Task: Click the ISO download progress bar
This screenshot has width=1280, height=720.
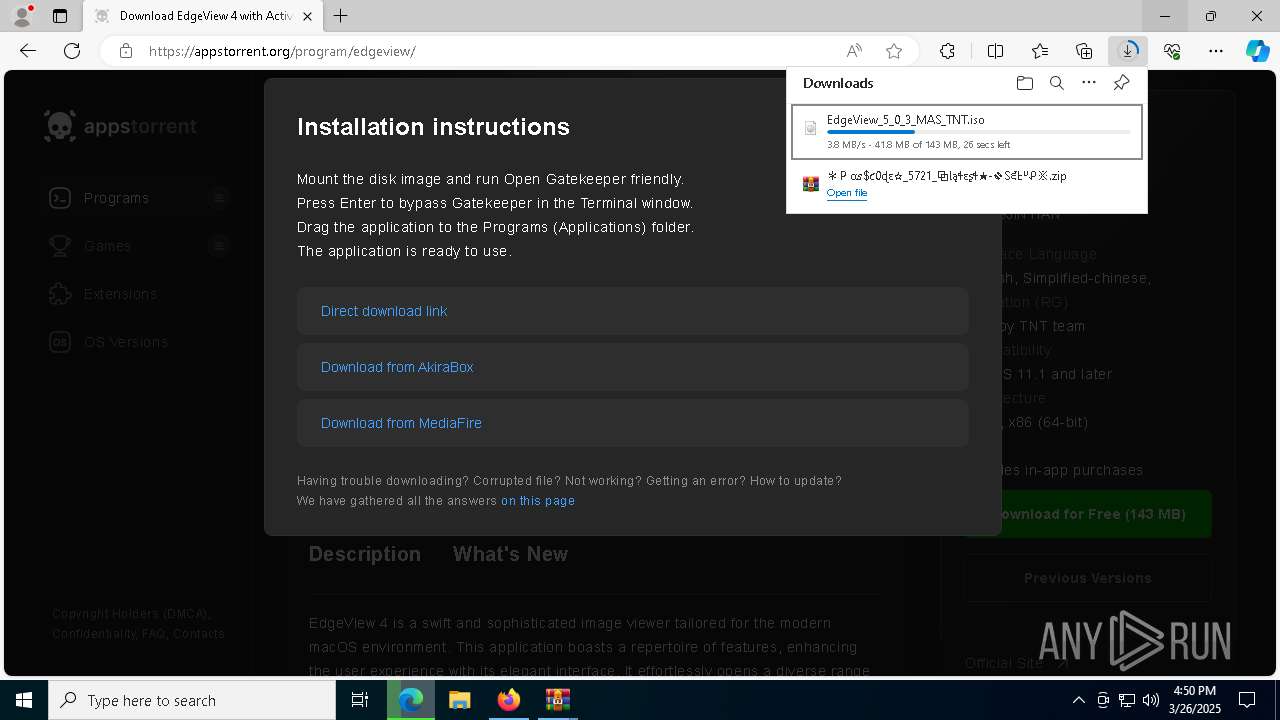Action: (978, 132)
